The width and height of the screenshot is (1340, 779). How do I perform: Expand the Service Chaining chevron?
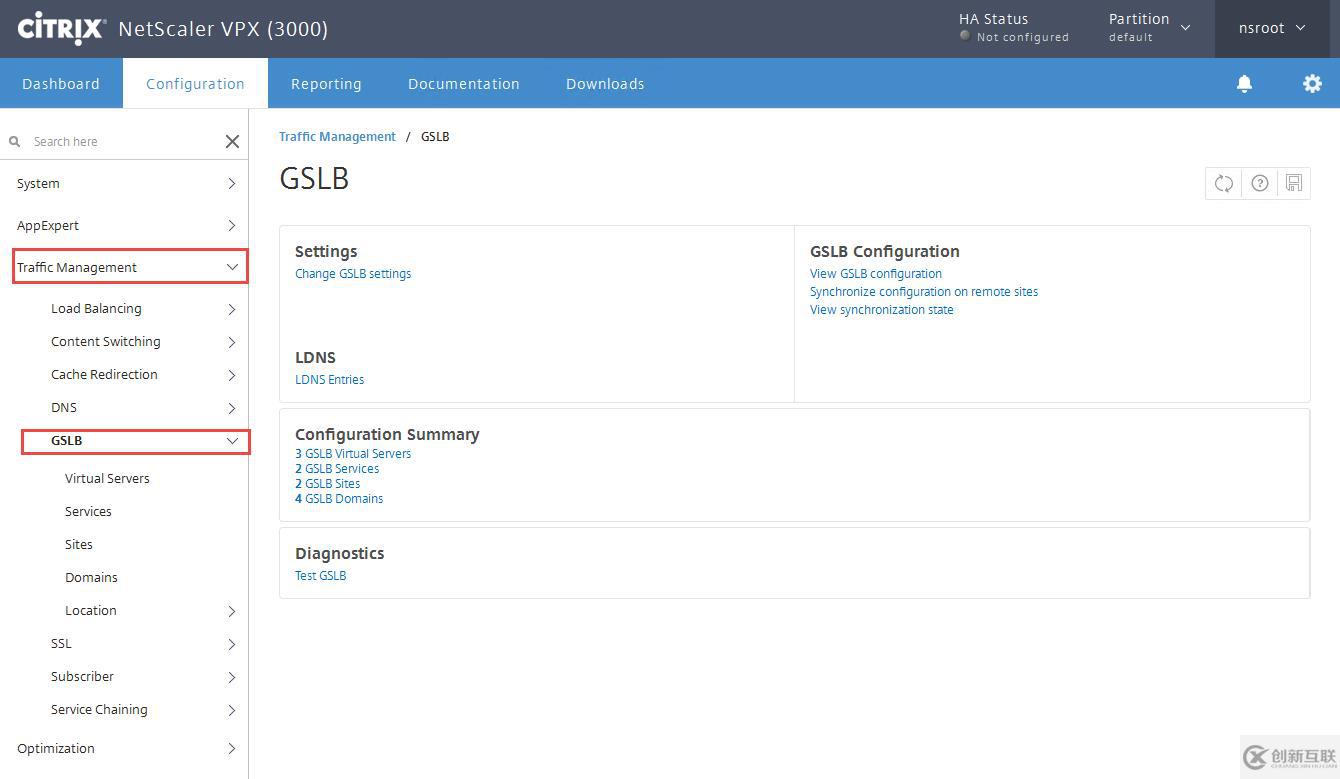[232, 710]
